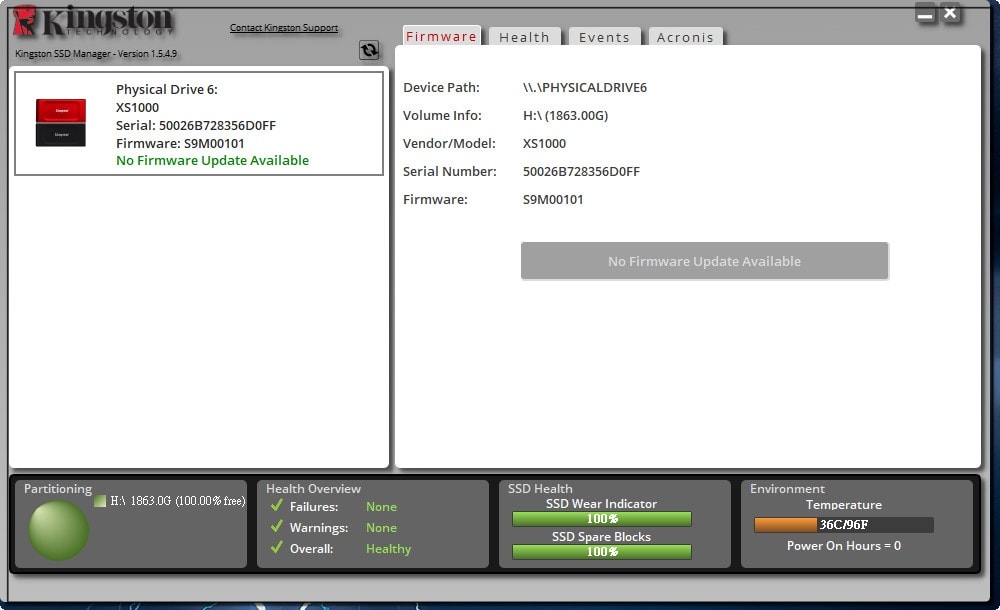
Task: Click the Environment panel heading
Action: 787,489
